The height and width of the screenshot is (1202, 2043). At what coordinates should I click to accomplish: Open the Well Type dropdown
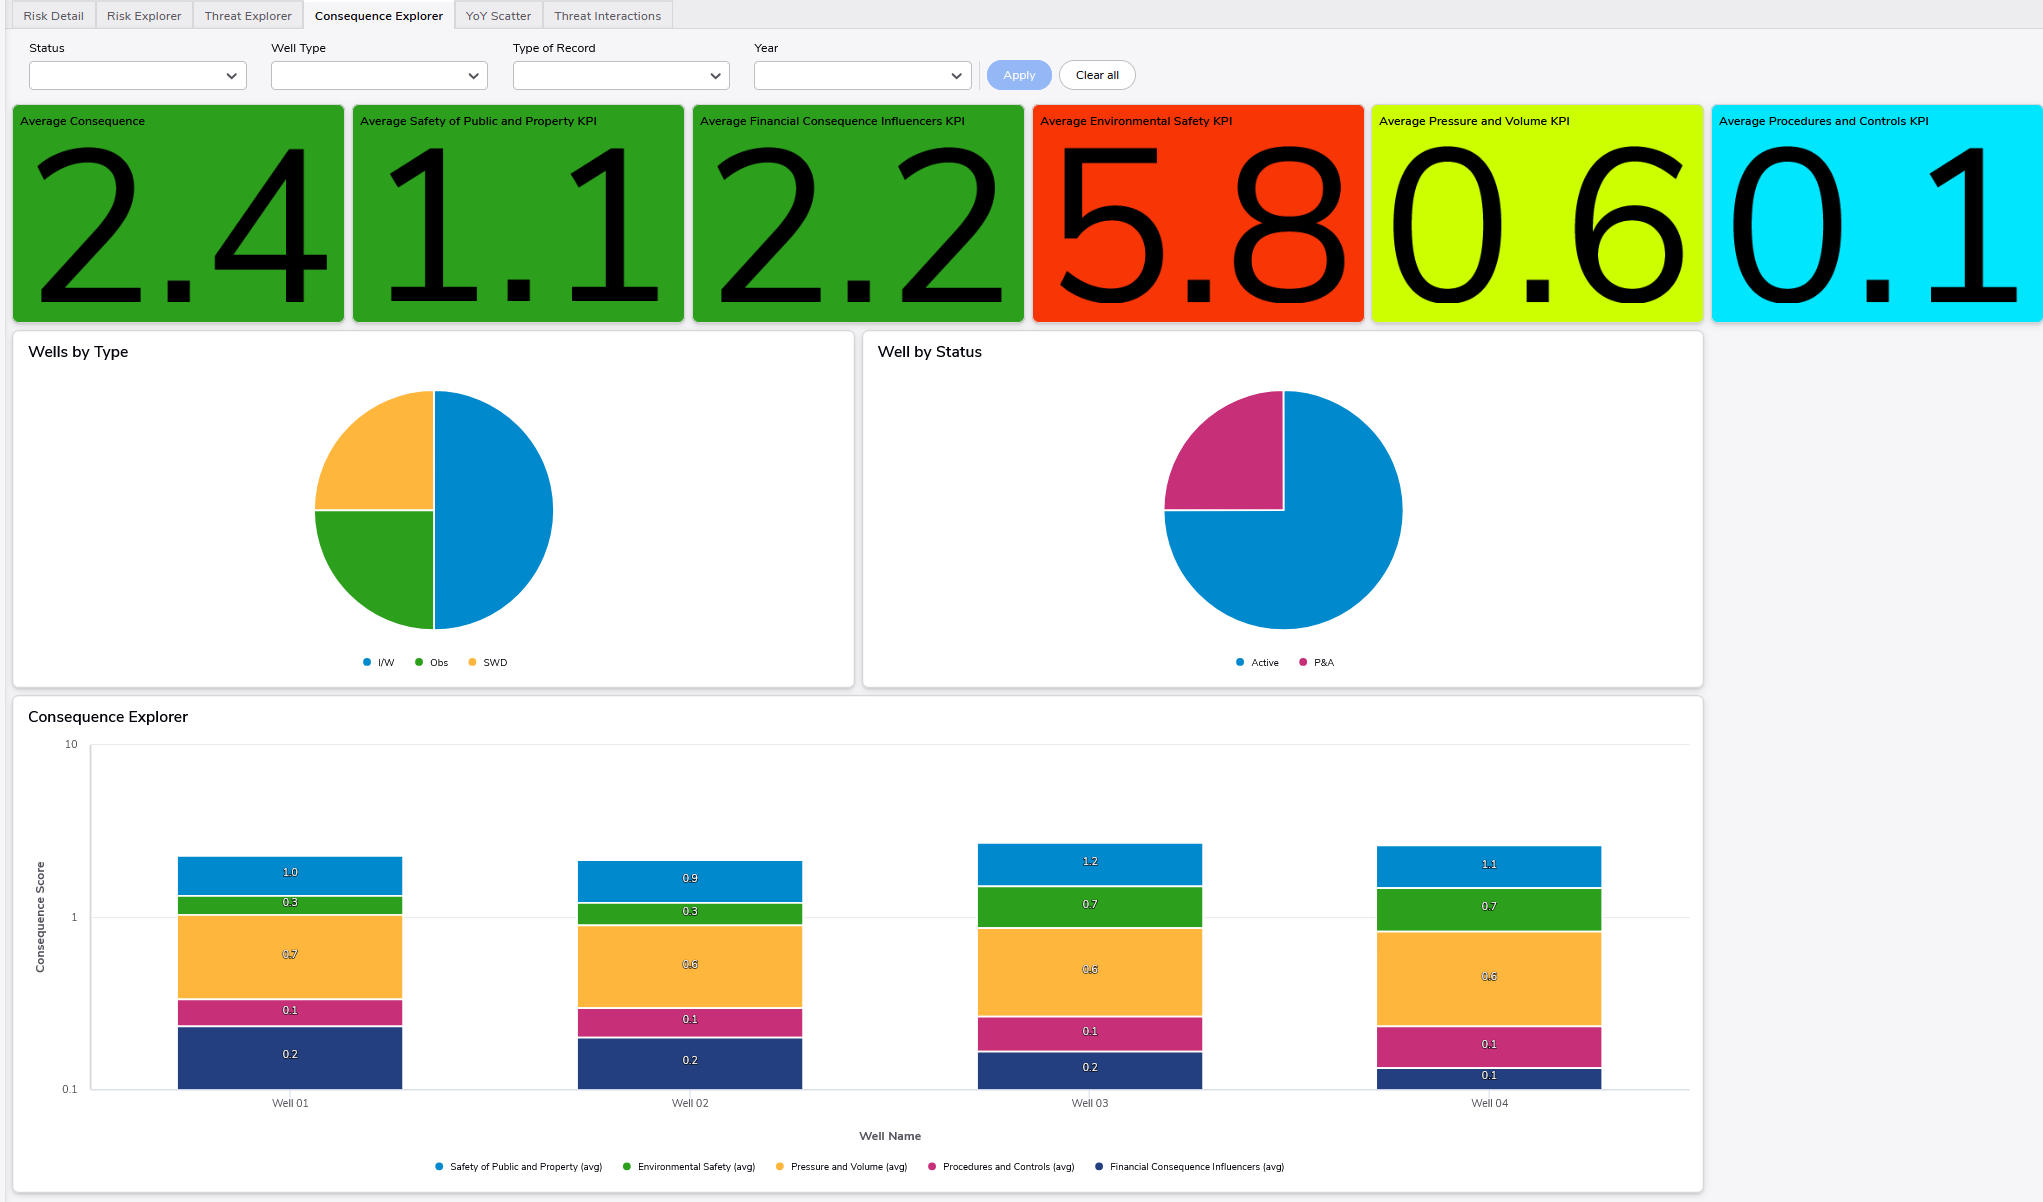click(x=379, y=76)
